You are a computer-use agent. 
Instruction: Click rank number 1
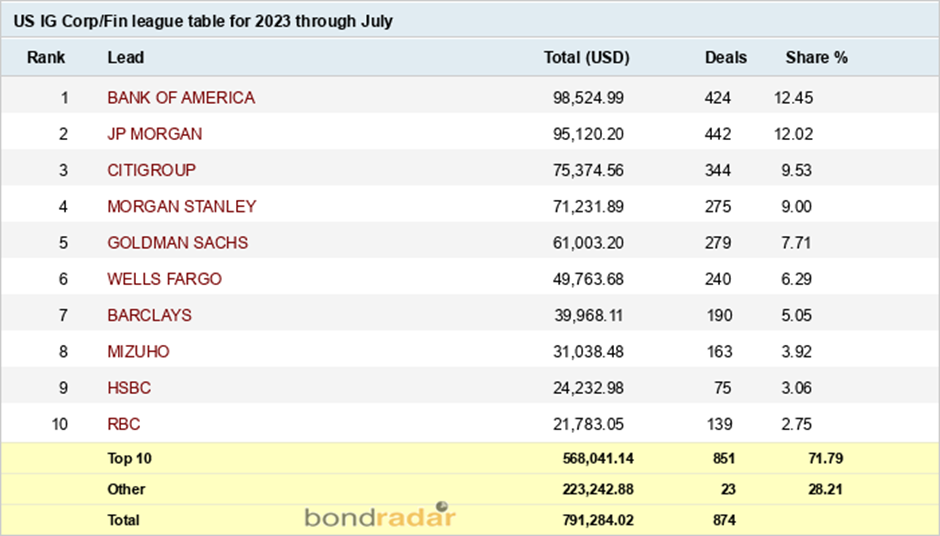pos(64,98)
